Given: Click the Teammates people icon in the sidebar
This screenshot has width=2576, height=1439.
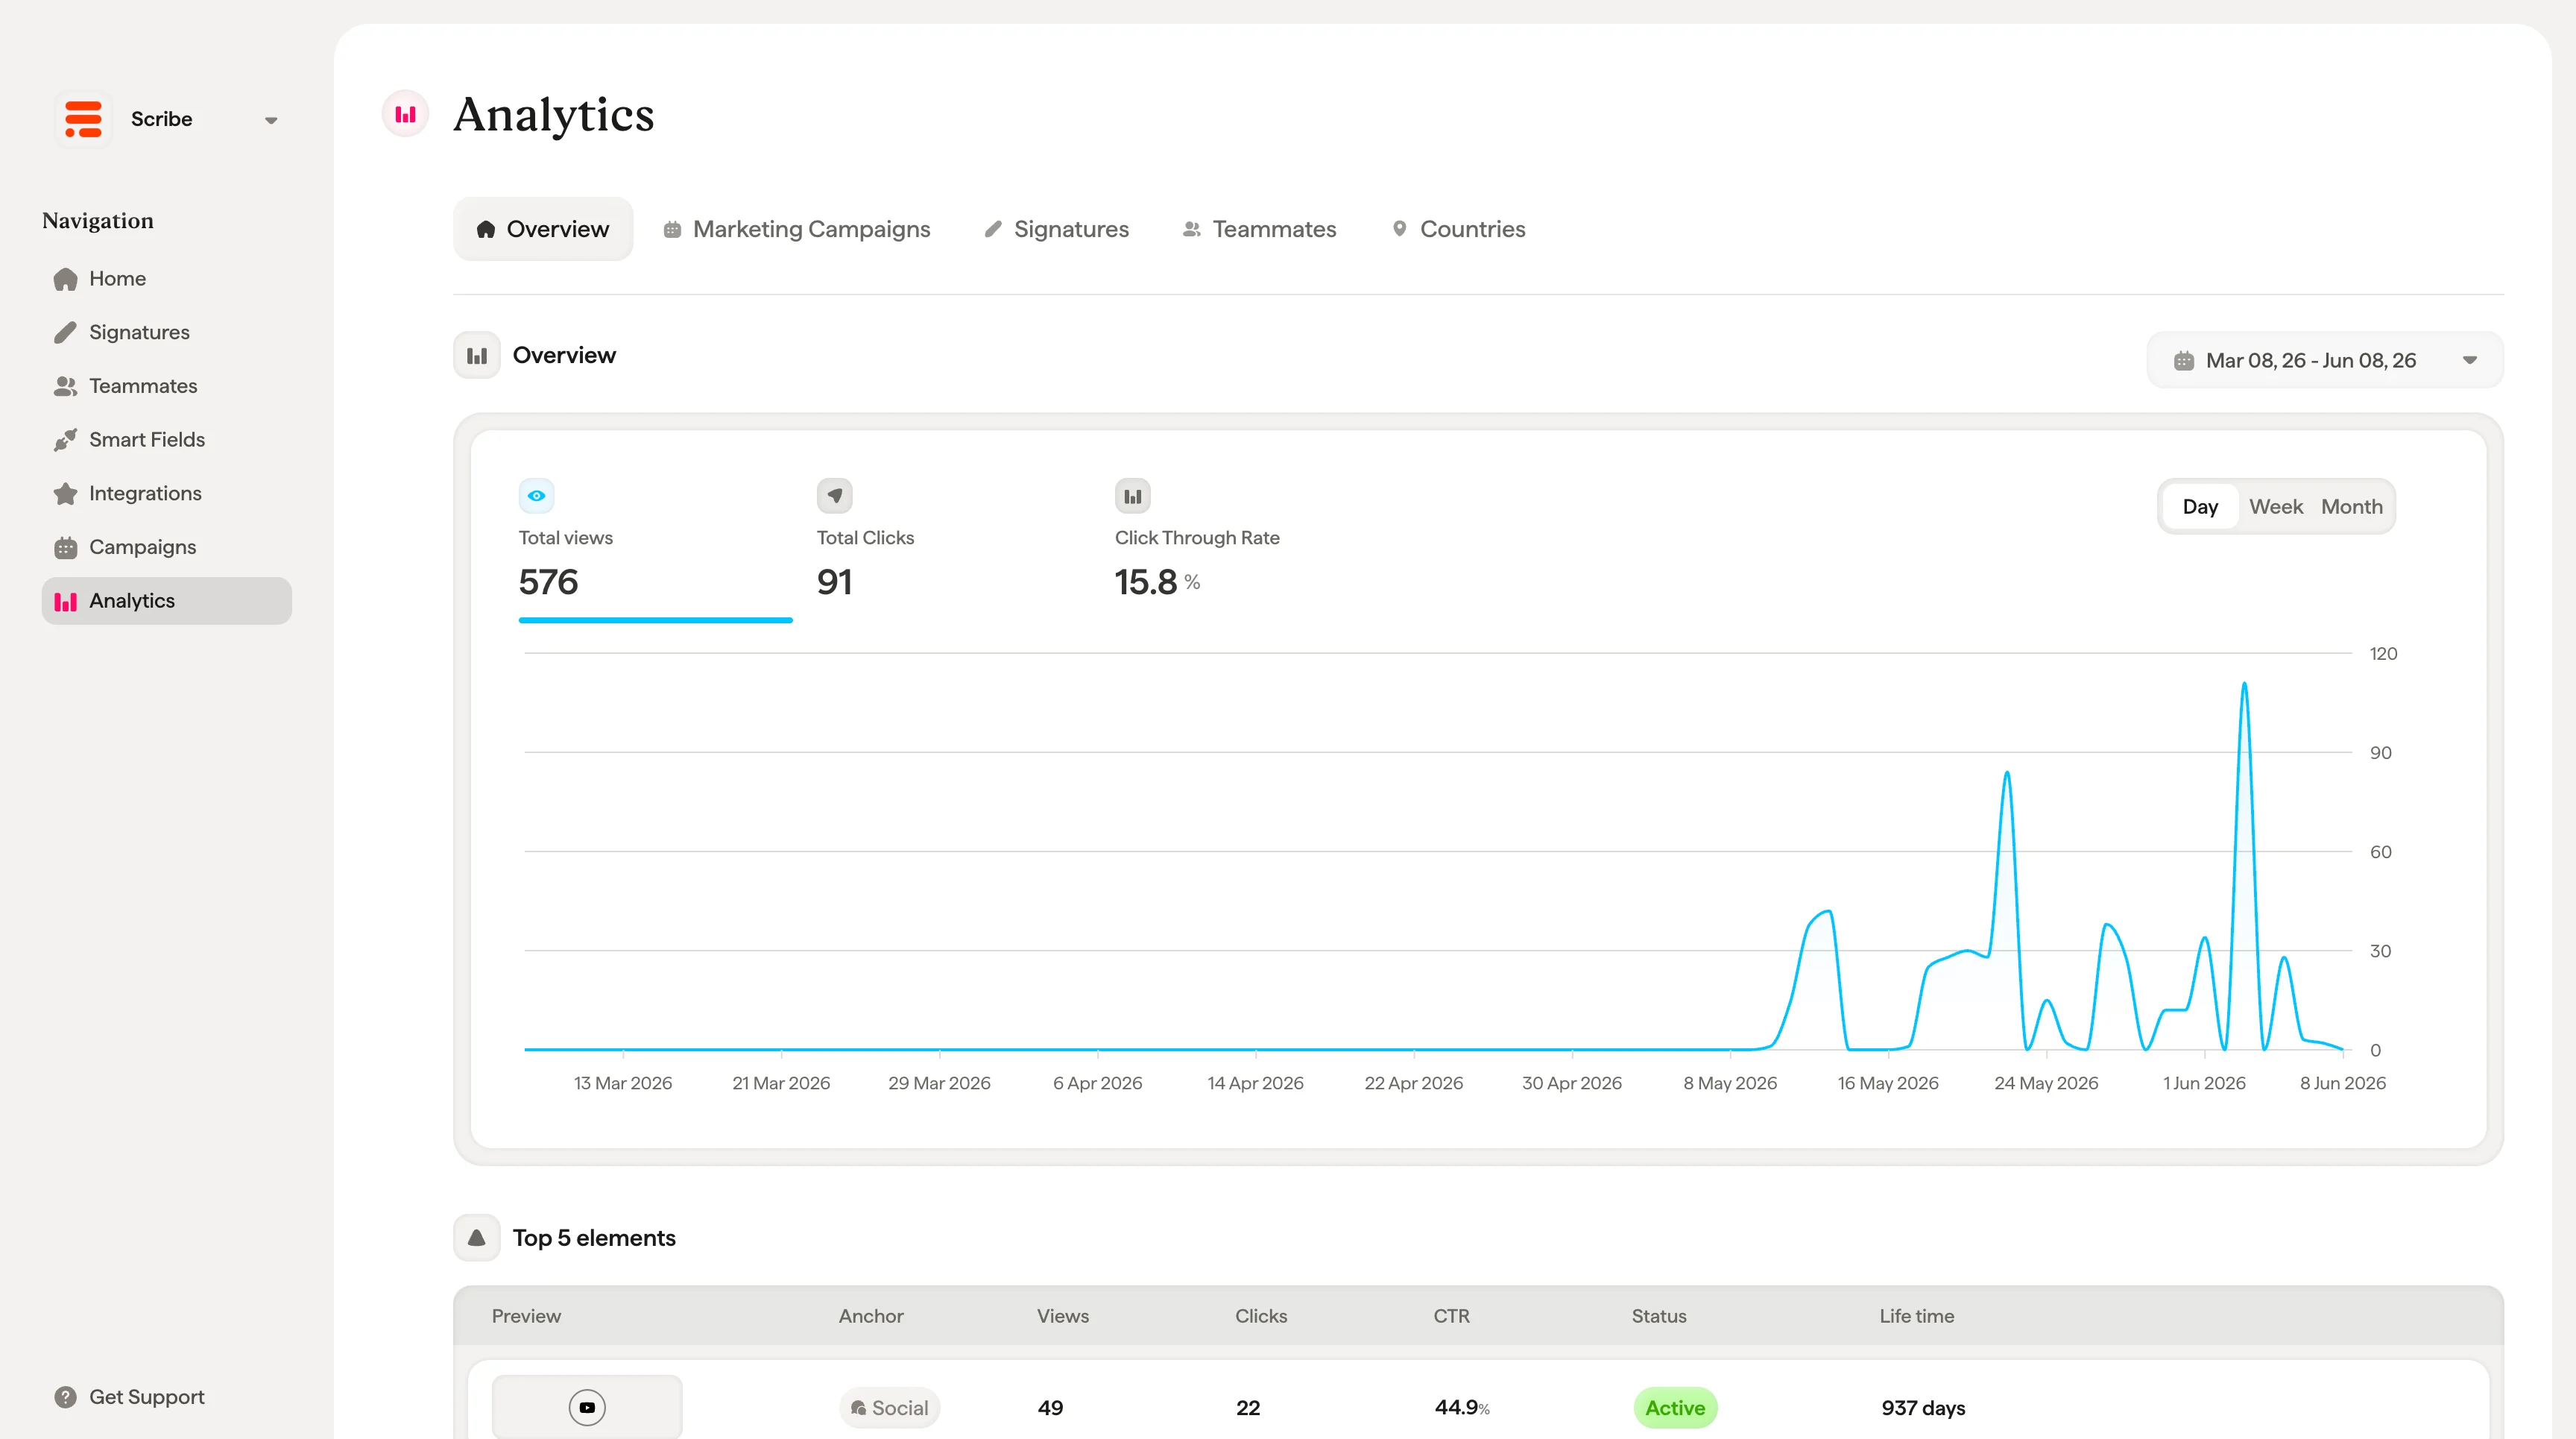Looking at the screenshot, I should tap(65, 386).
